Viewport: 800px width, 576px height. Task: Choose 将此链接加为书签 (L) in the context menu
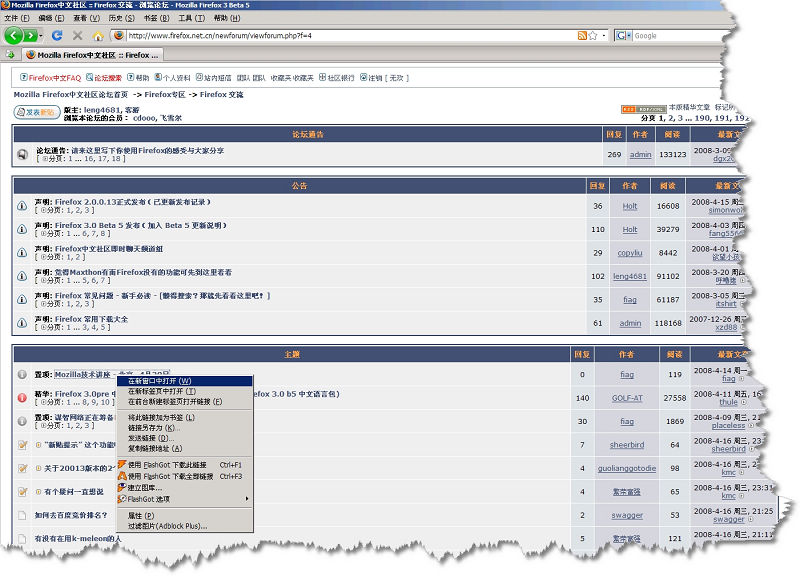[185, 417]
